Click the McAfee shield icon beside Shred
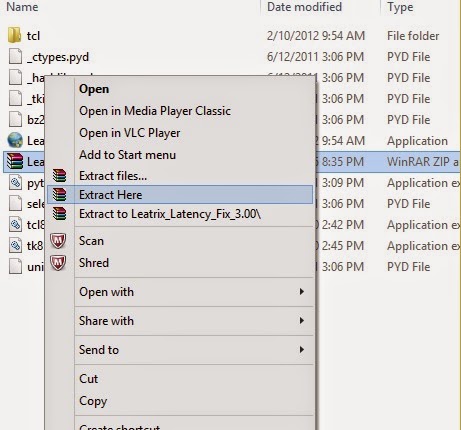Image resolution: width=461 pixels, height=430 pixels. click(58, 263)
